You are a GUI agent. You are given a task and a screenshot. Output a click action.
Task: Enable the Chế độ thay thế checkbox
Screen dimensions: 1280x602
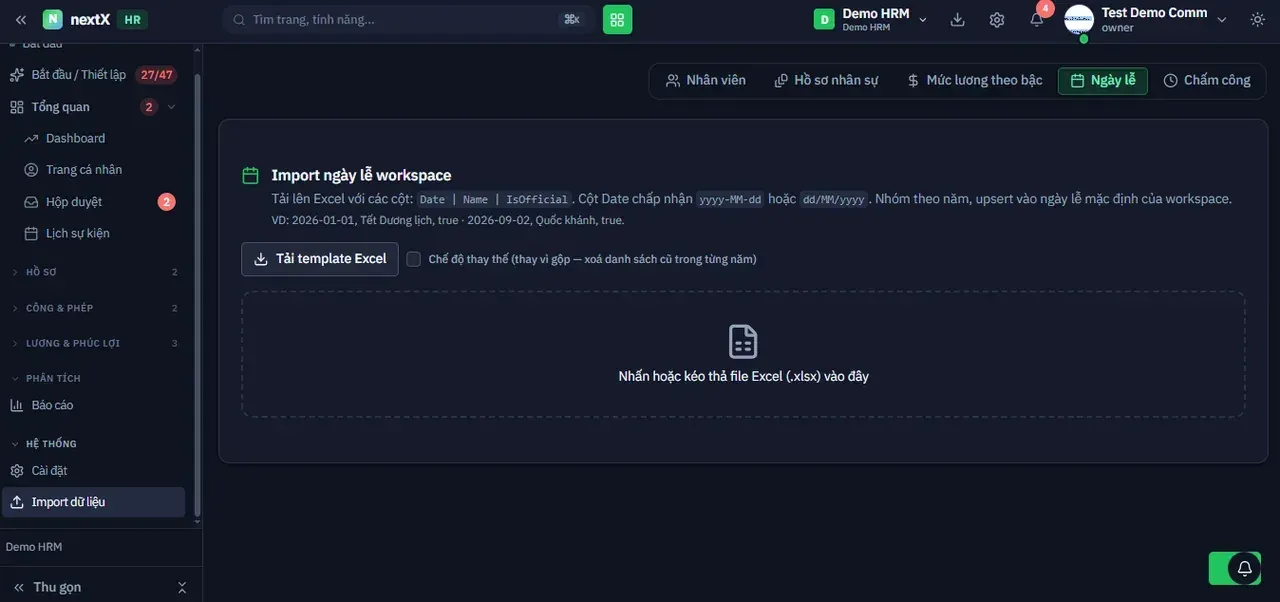(x=414, y=259)
